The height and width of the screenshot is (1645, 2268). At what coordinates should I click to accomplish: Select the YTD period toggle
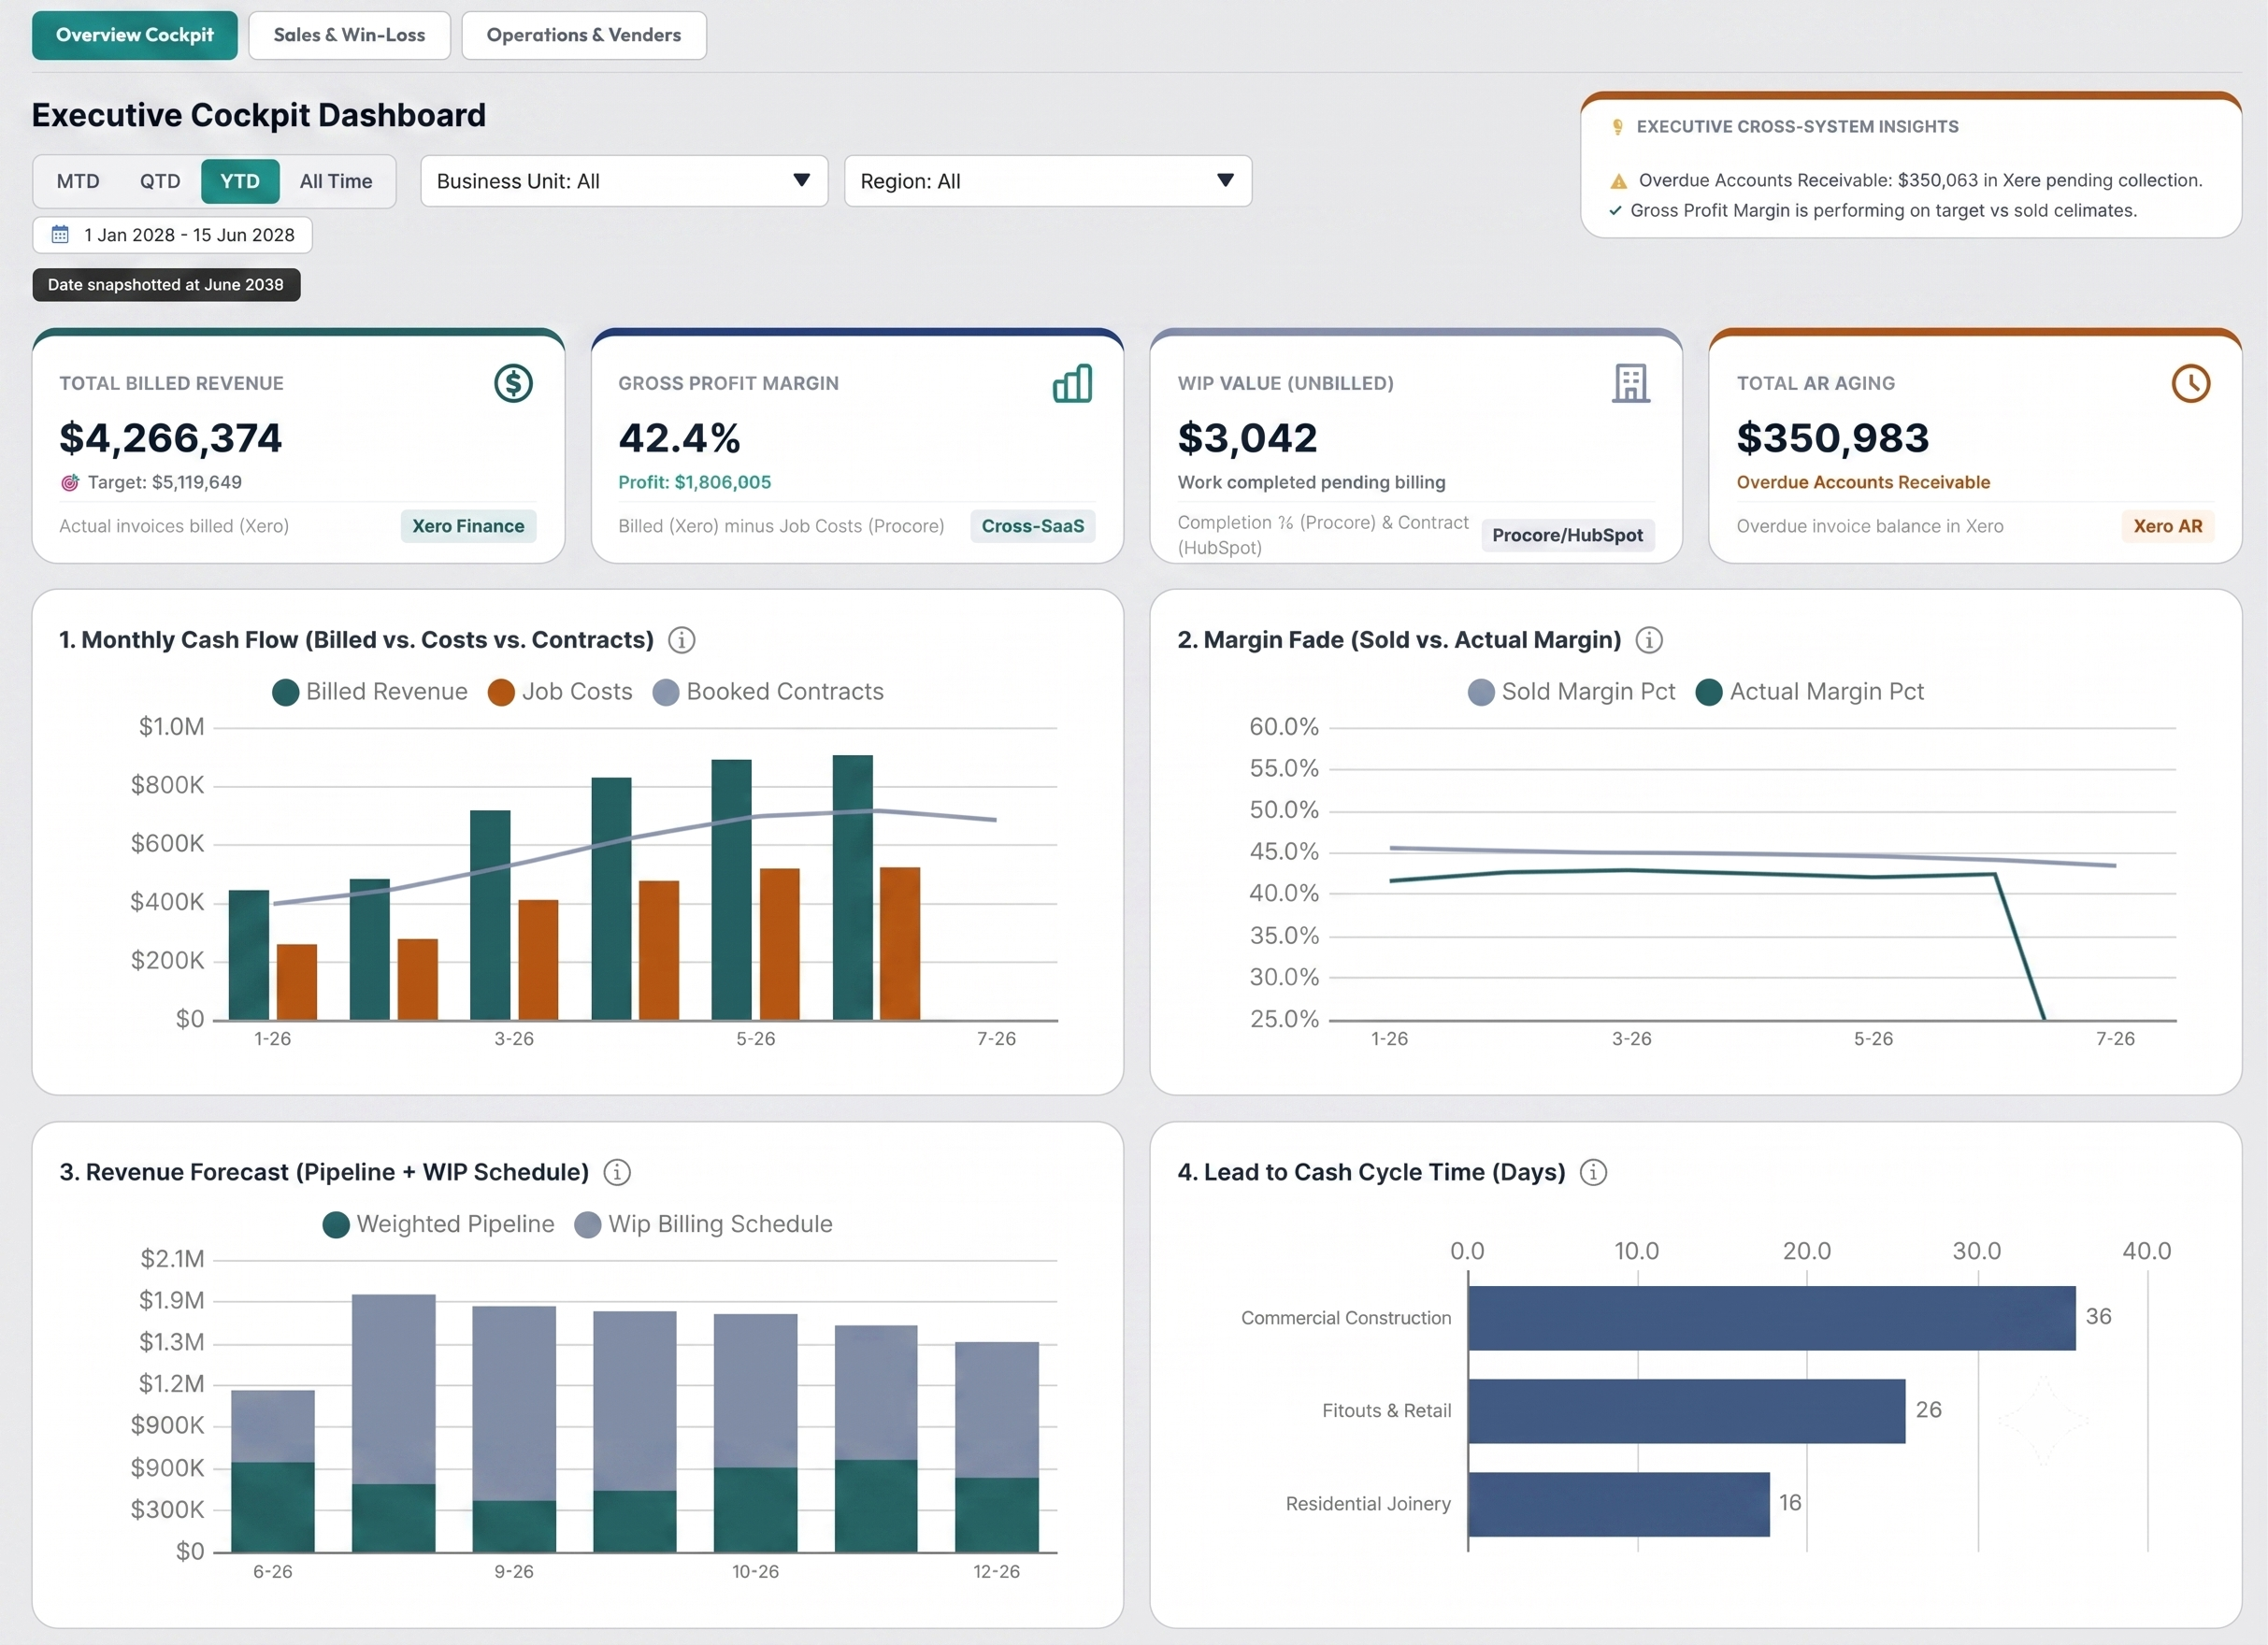(x=240, y=181)
